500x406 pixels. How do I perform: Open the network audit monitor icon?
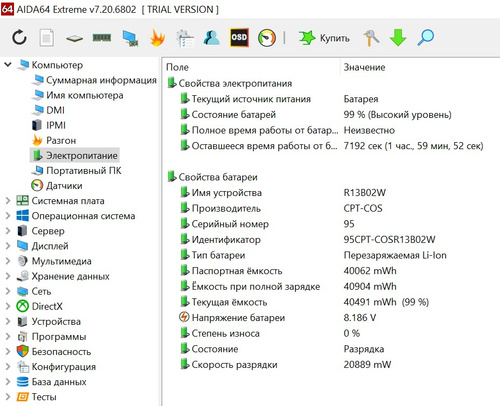coord(130,37)
